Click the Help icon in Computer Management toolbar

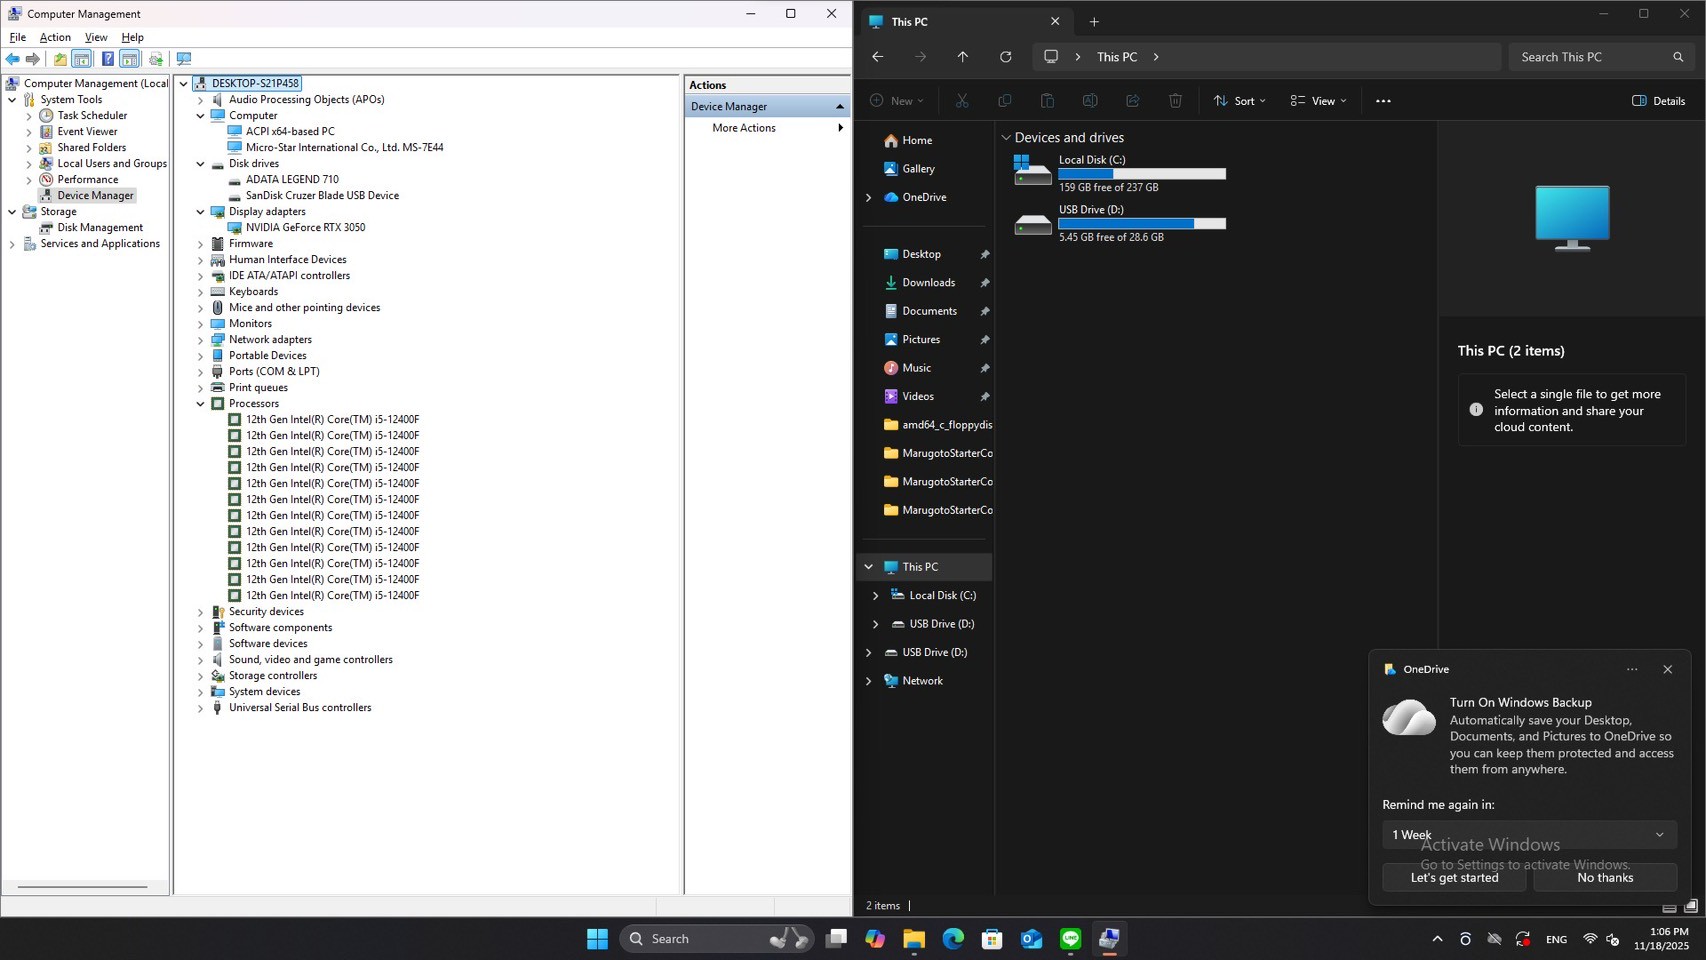[107, 59]
